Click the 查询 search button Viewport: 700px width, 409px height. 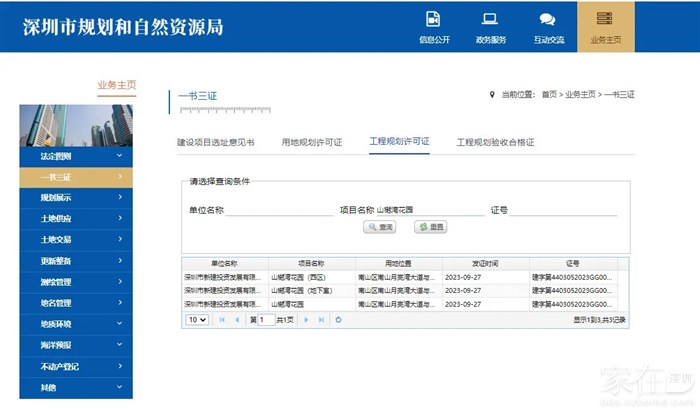click(380, 228)
